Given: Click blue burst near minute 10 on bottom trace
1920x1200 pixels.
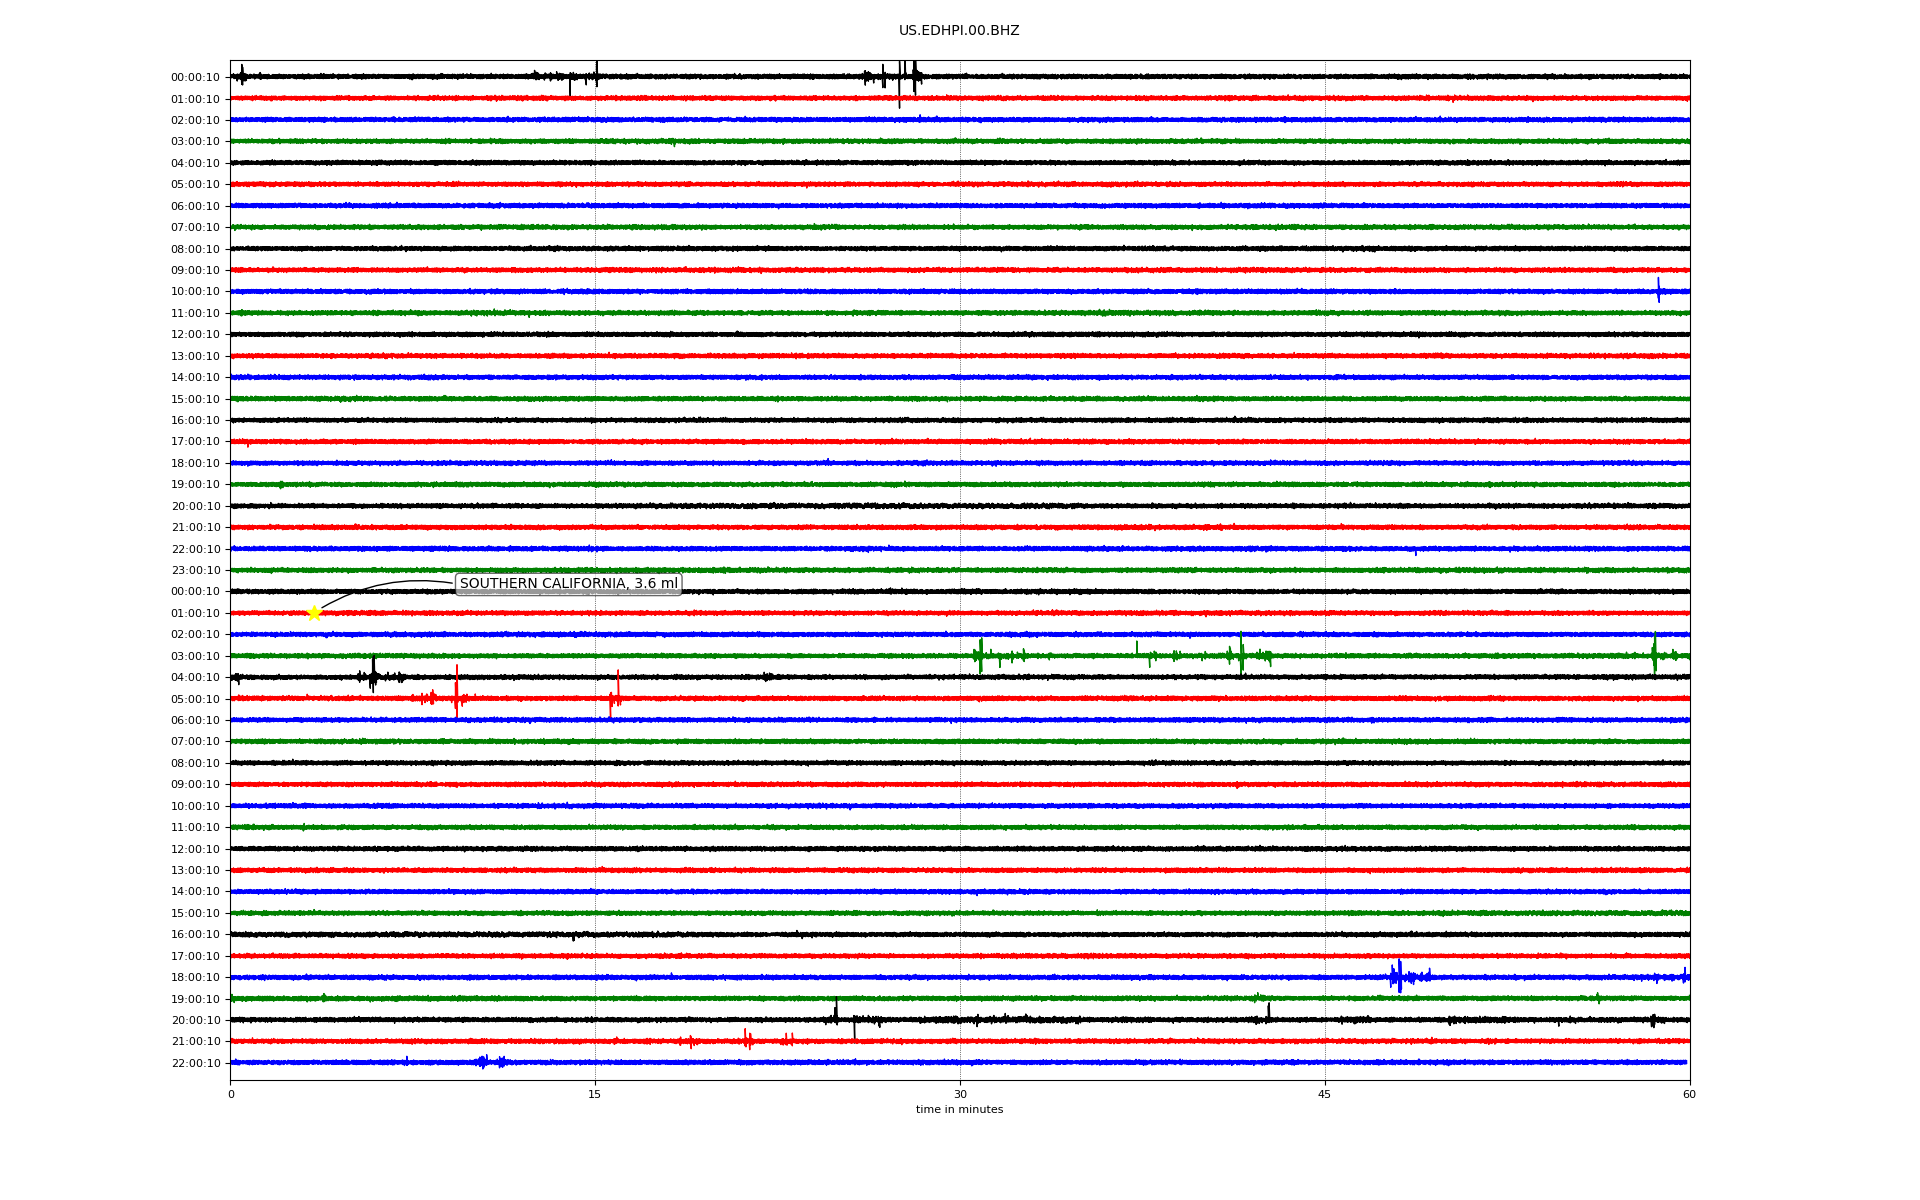Looking at the screenshot, I should [x=483, y=1062].
